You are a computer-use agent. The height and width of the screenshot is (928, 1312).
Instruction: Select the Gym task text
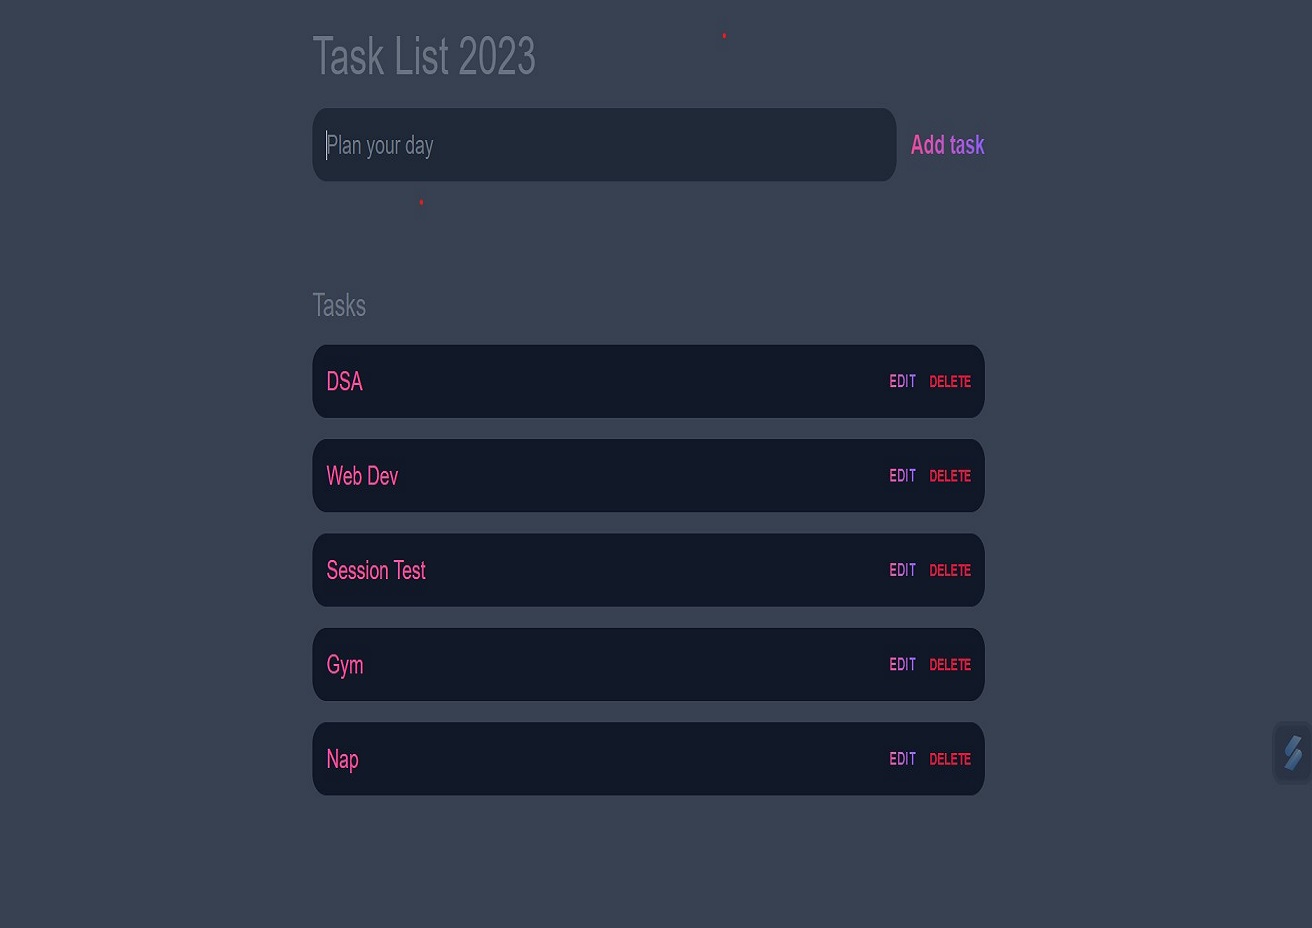click(344, 665)
